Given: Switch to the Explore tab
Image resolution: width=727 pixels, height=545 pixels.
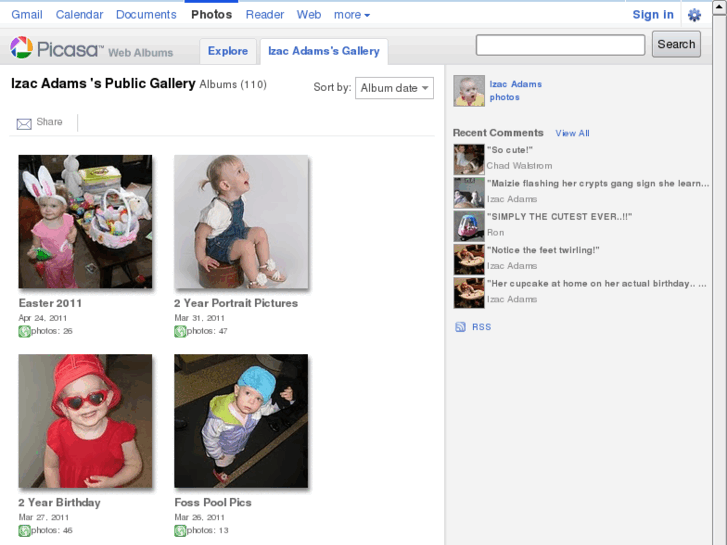Looking at the screenshot, I should 228,51.
